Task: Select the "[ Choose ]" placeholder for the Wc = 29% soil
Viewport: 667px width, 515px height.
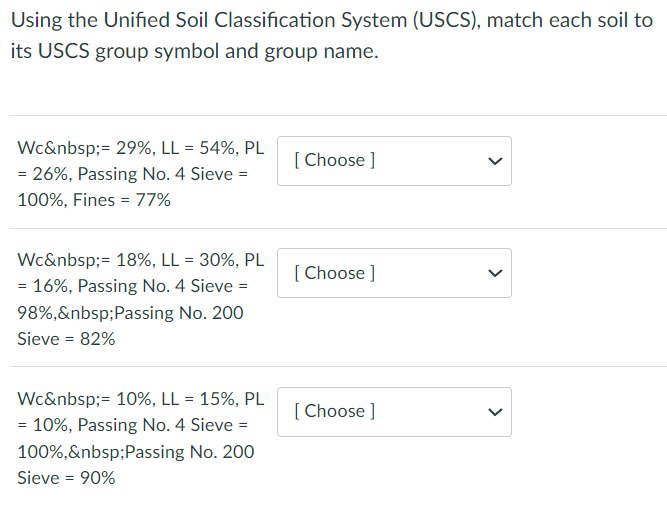Action: click(x=336, y=160)
